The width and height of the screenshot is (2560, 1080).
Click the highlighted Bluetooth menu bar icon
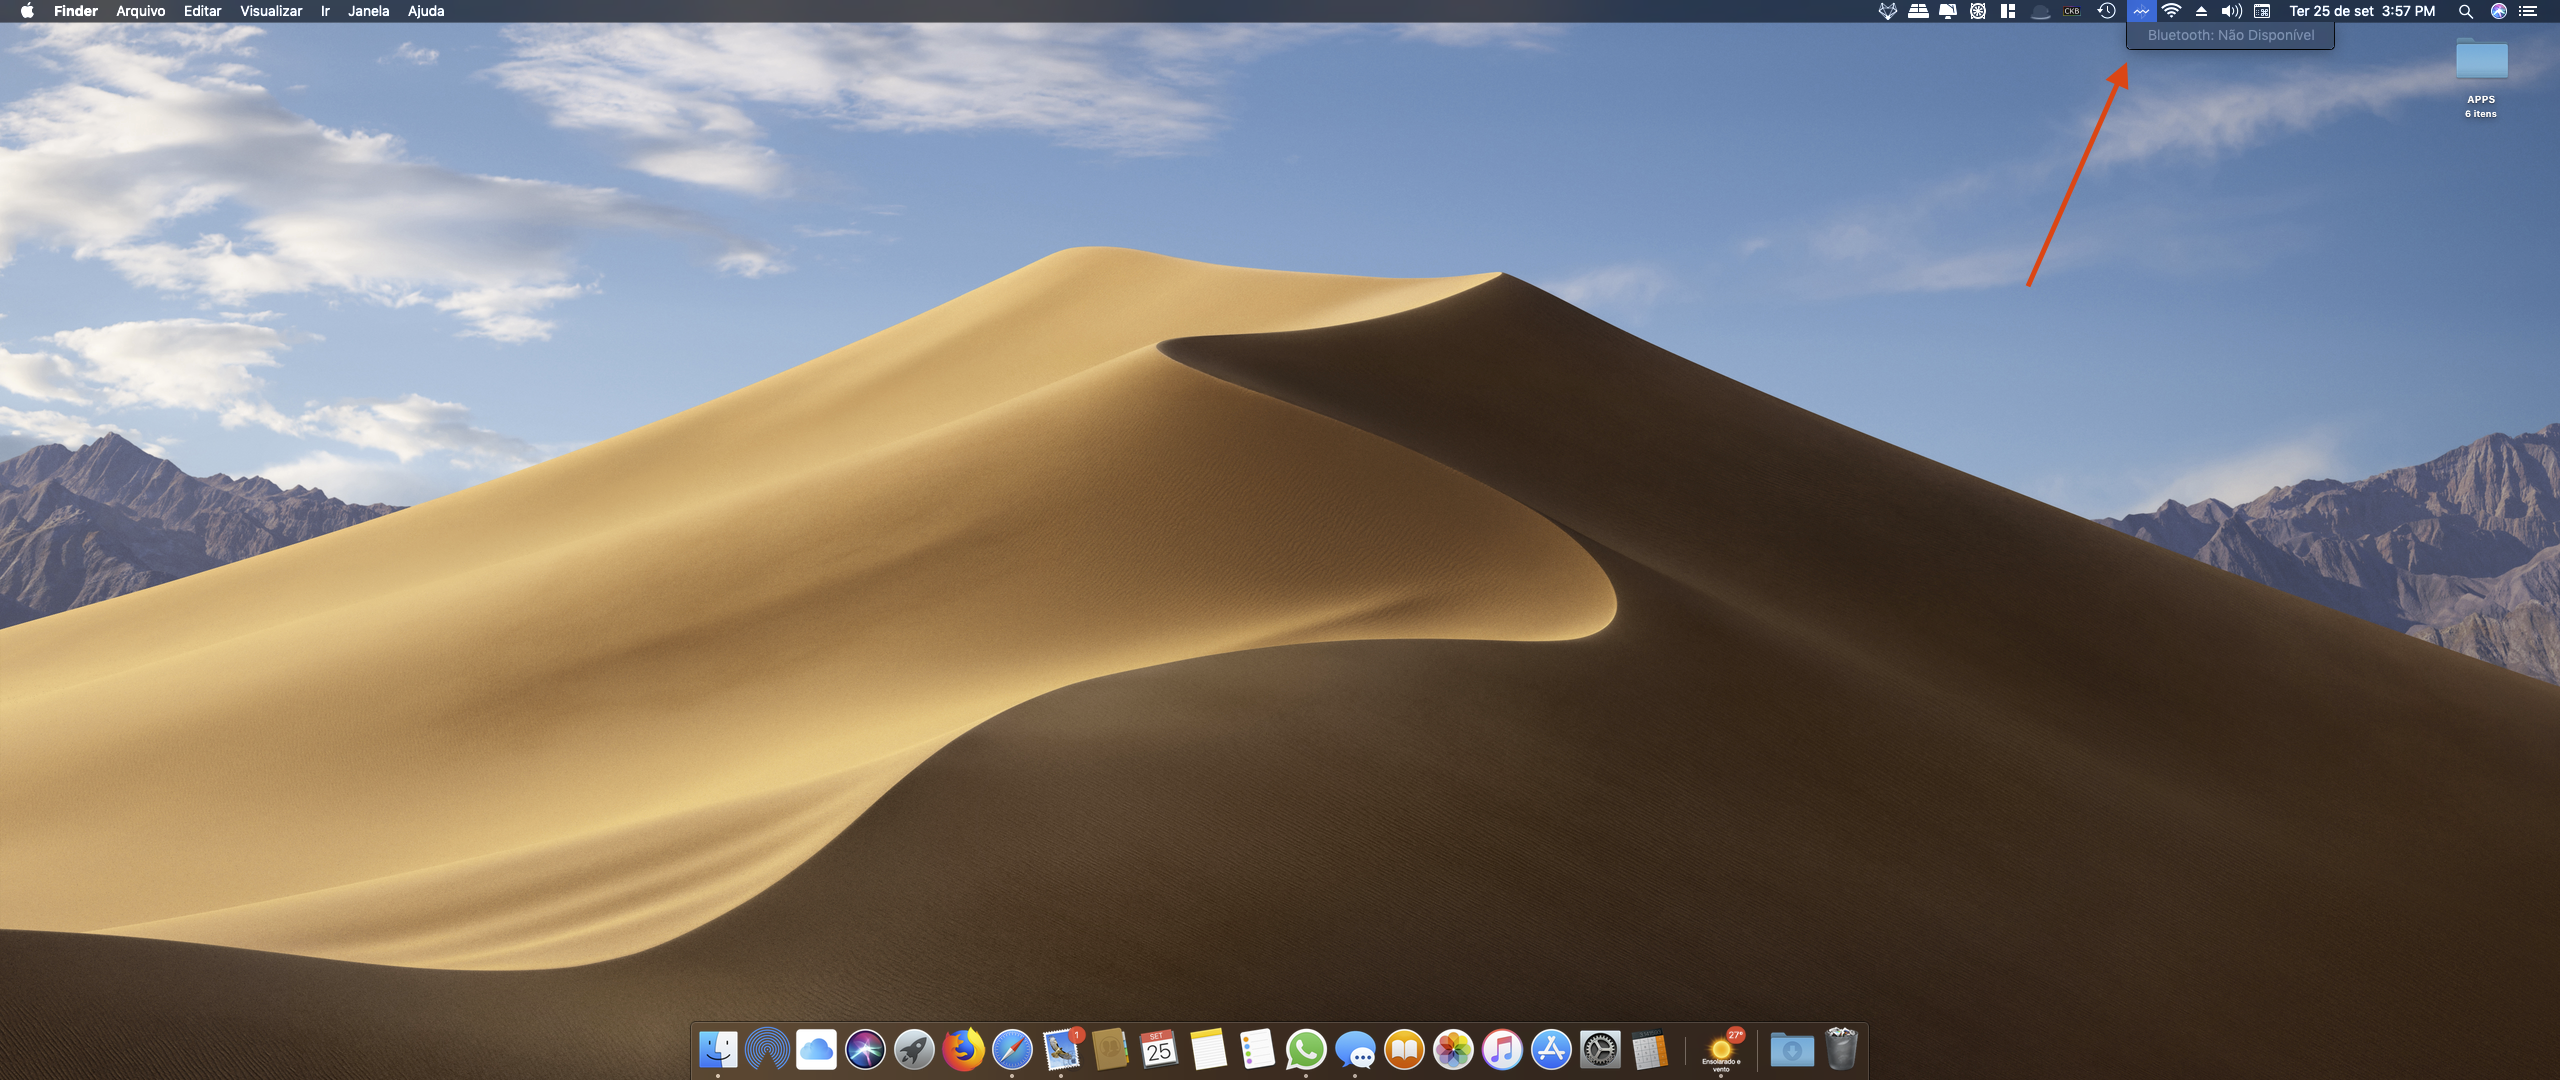(2141, 11)
